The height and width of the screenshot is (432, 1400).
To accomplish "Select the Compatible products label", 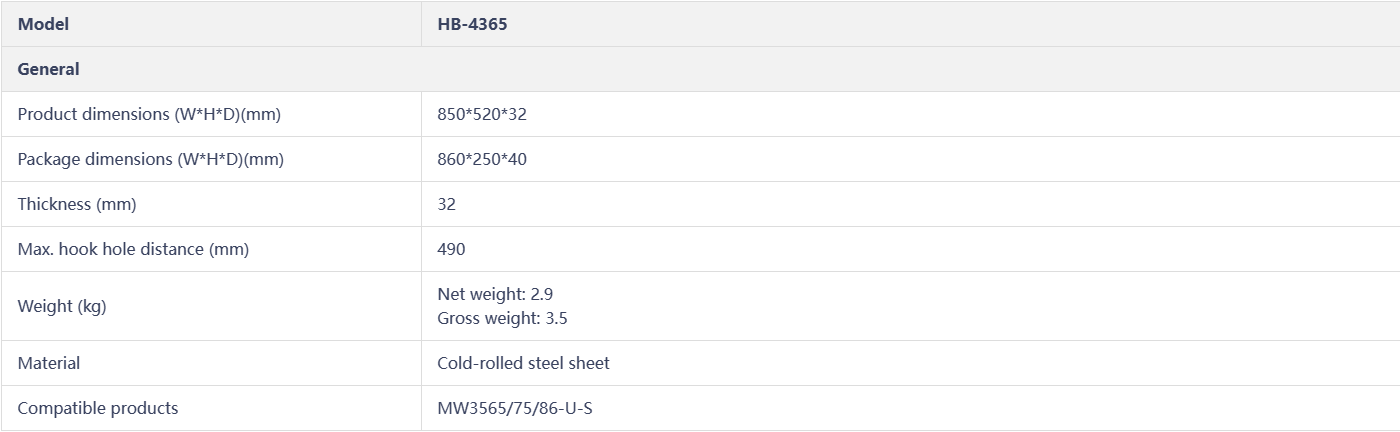I will 98,408.
